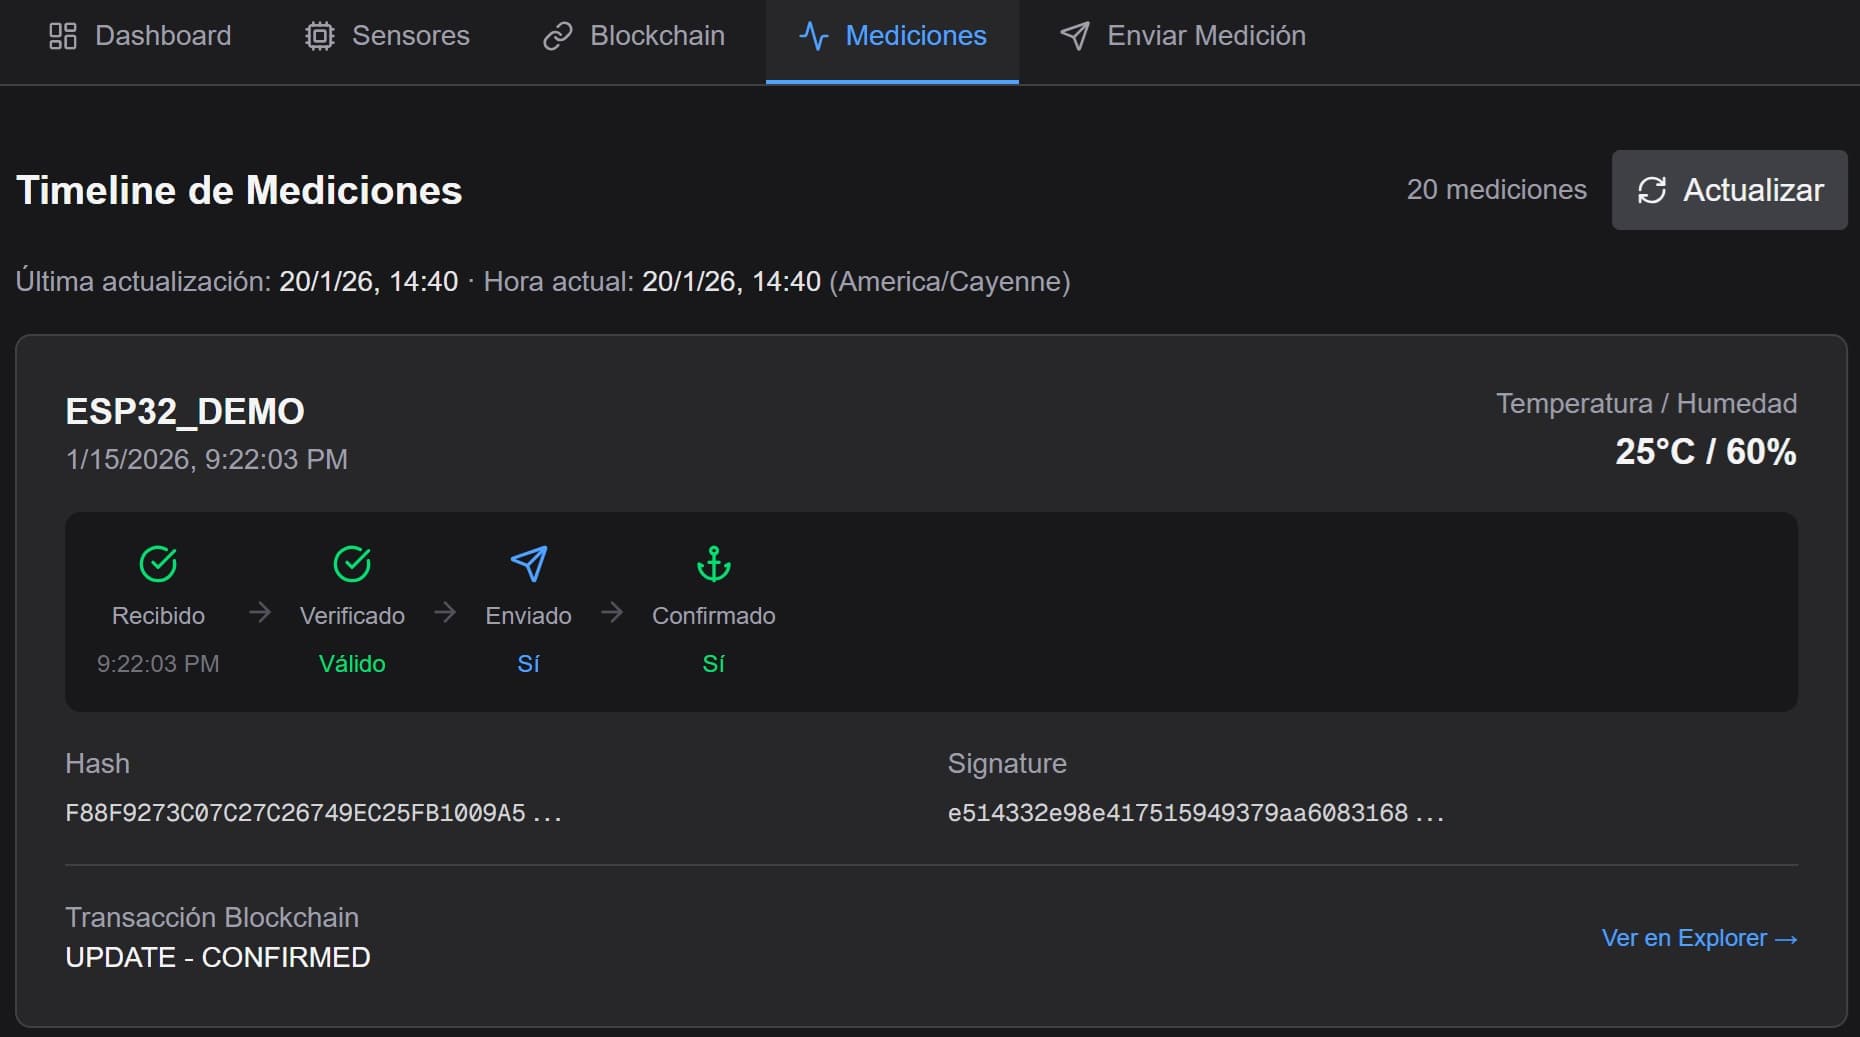The image size is (1860, 1037).
Task: Click the green Confirmado anchor icon
Action: point(713,565)
